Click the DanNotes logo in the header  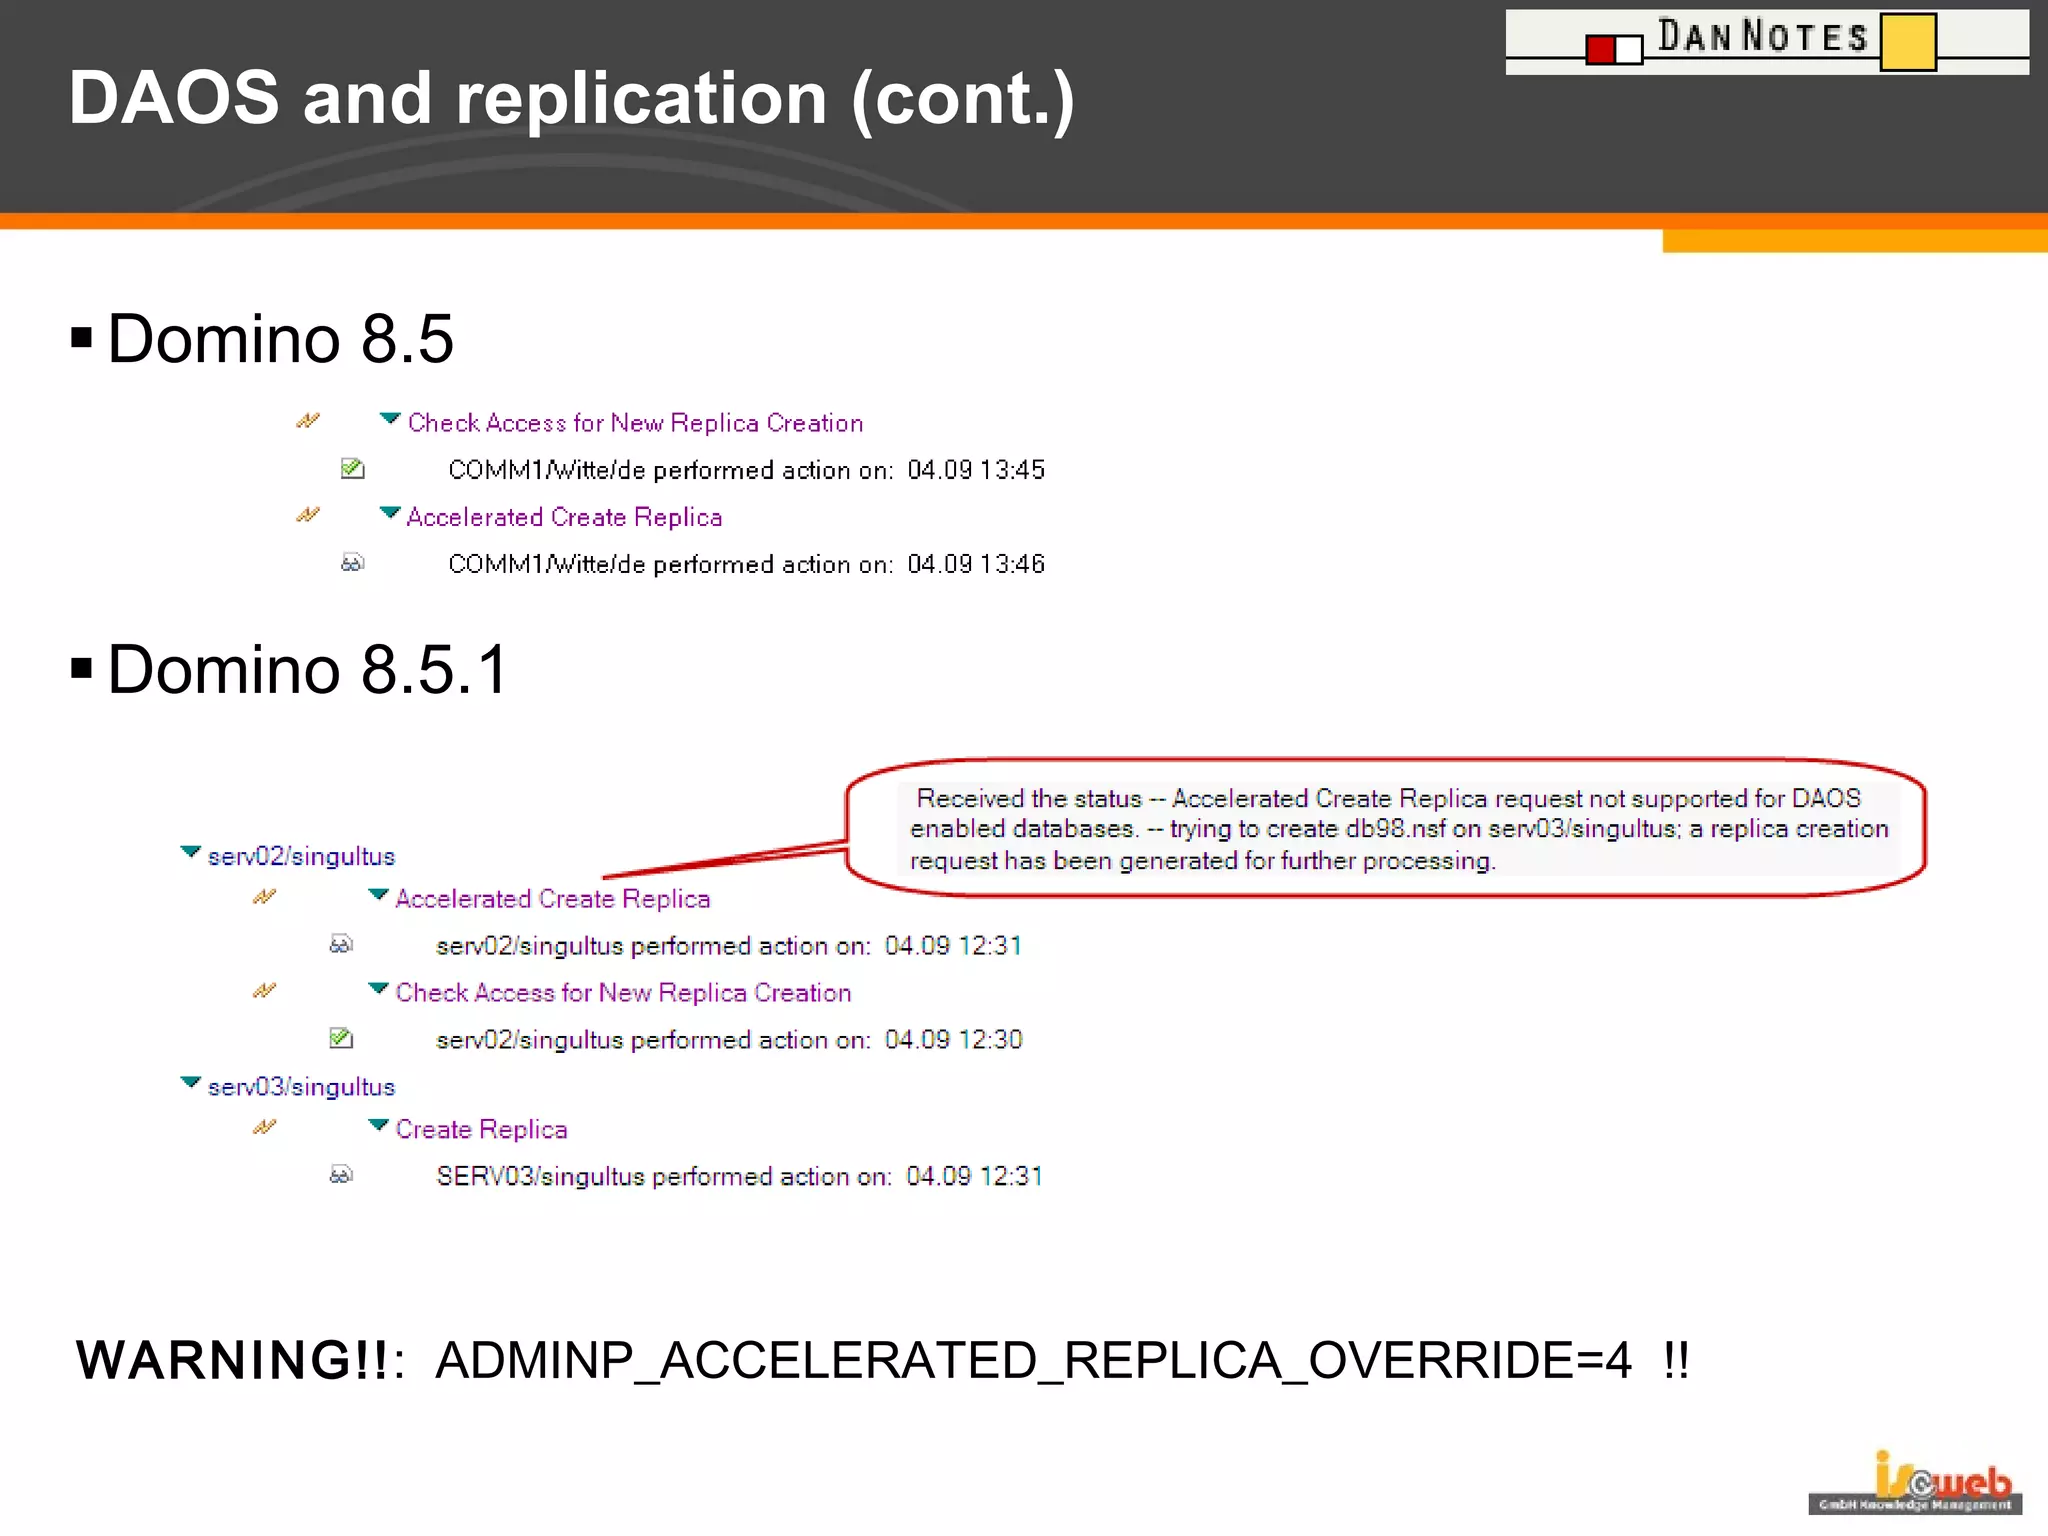[x=1767, y=41]
